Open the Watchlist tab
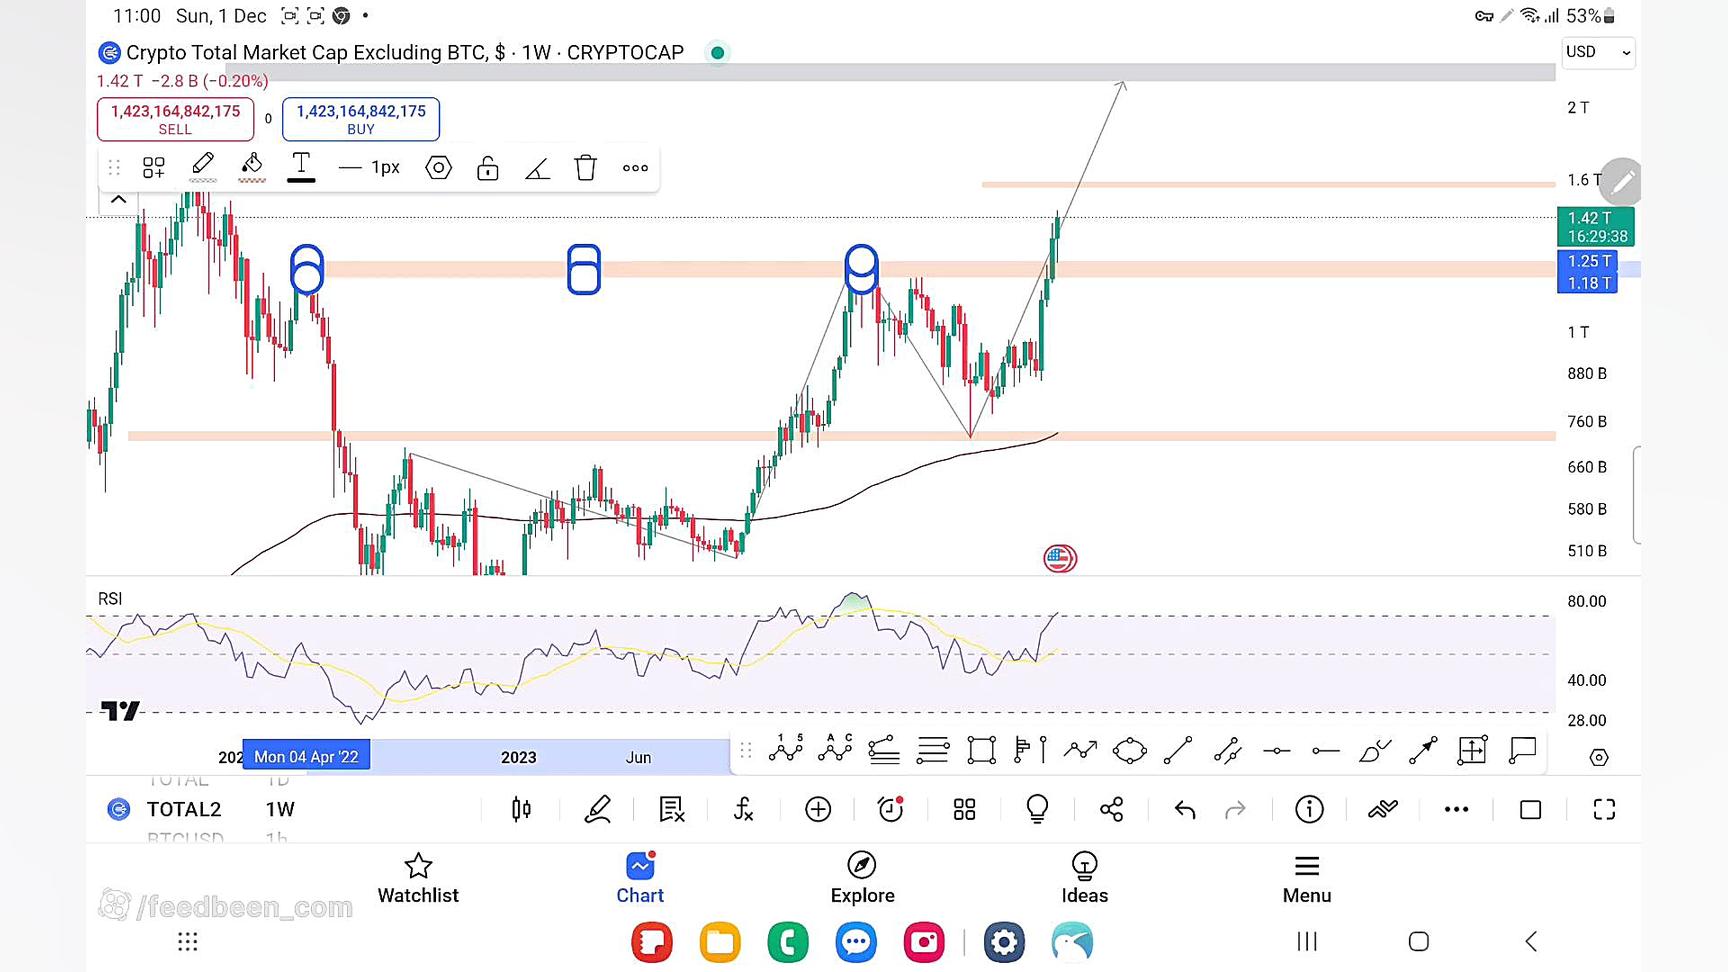The image size is (1728, 972). tap(418, 879)
